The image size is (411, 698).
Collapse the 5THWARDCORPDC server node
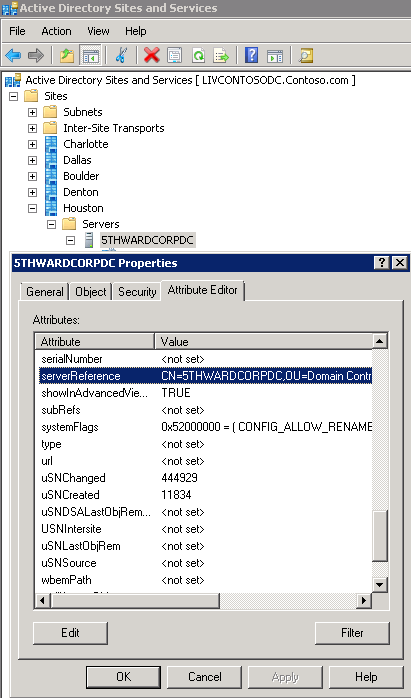coord(70,240)
